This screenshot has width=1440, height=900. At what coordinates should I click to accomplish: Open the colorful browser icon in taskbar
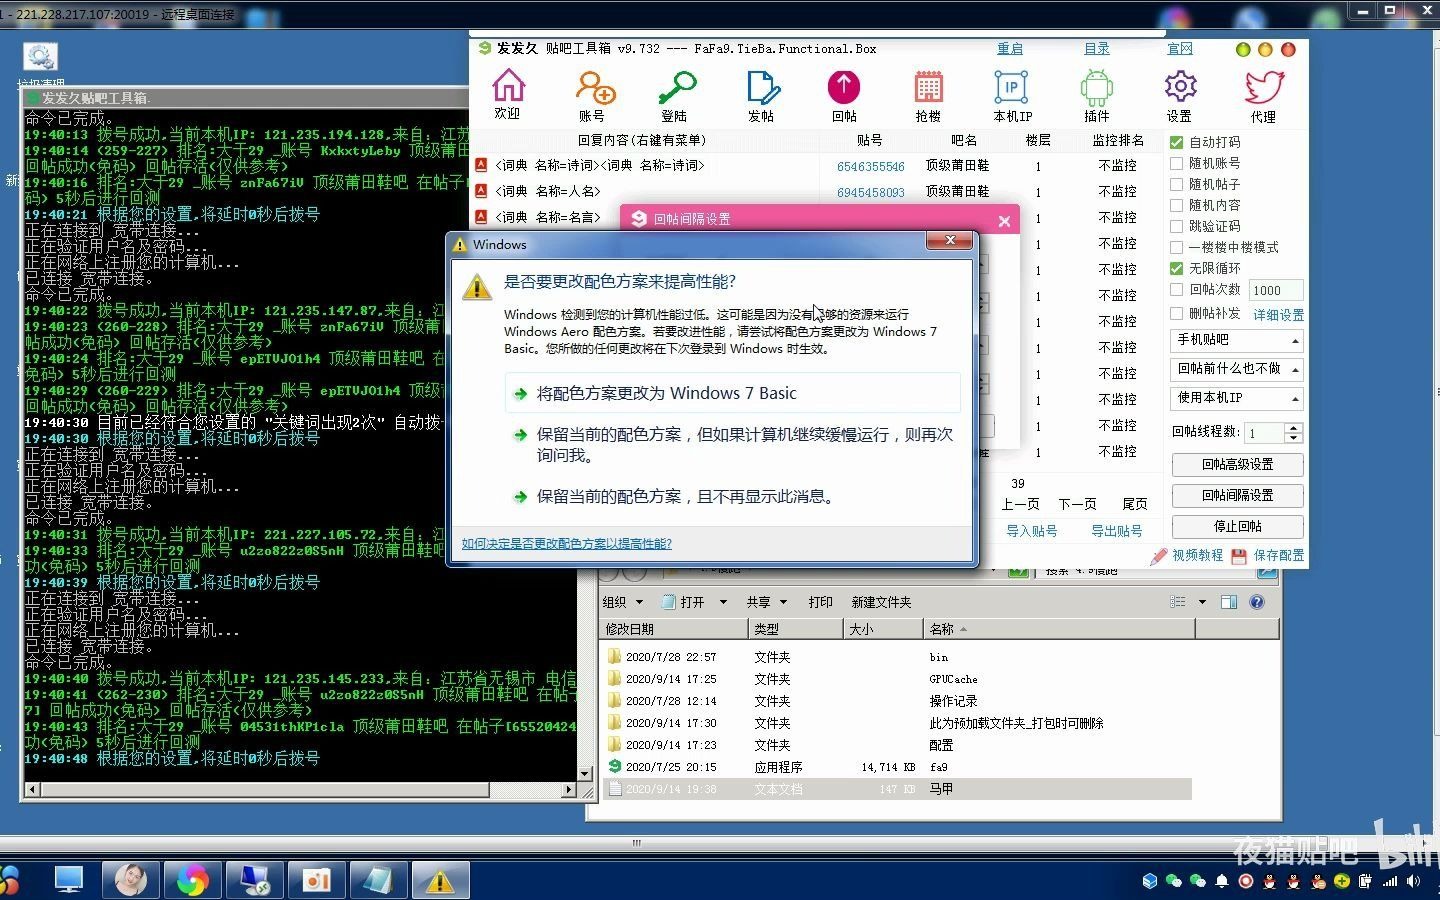click(192, 880)
